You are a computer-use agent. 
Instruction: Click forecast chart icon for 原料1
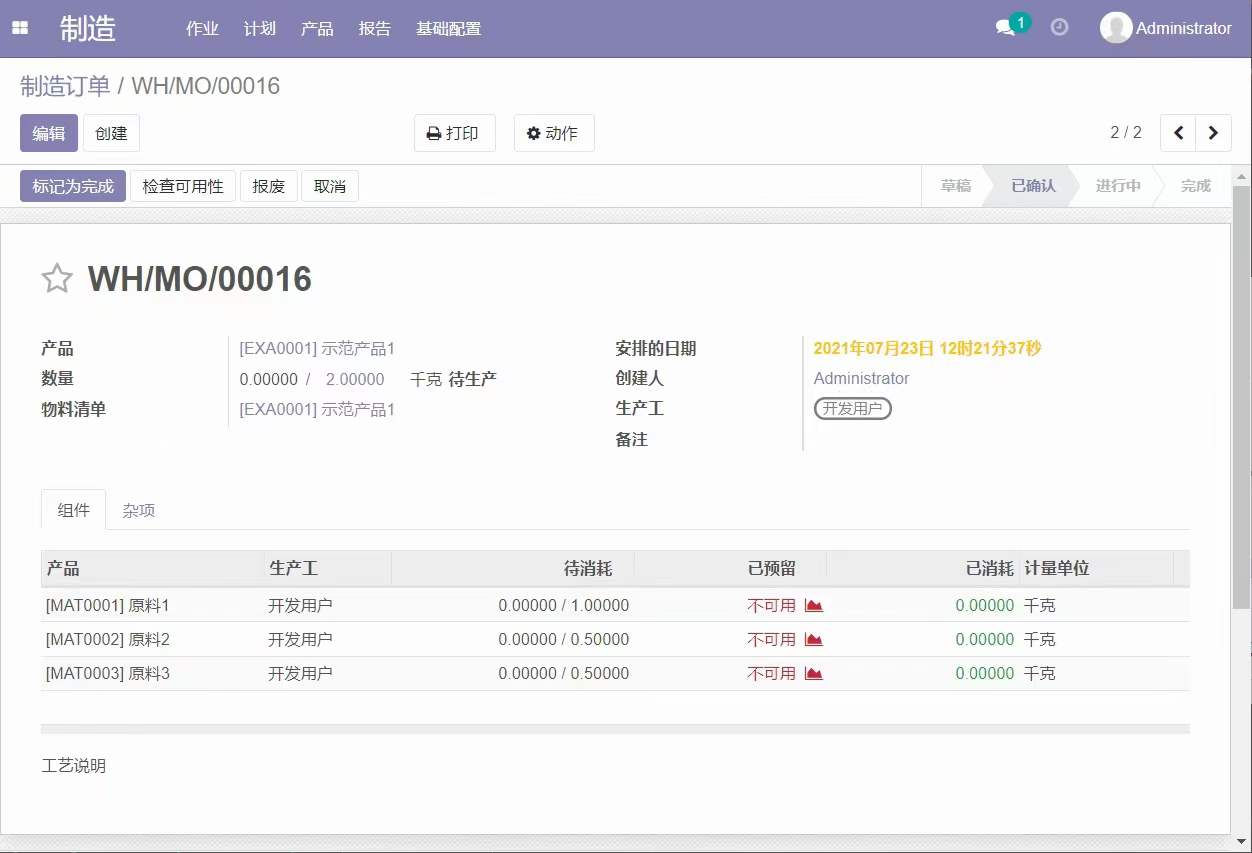pos(813,606)
